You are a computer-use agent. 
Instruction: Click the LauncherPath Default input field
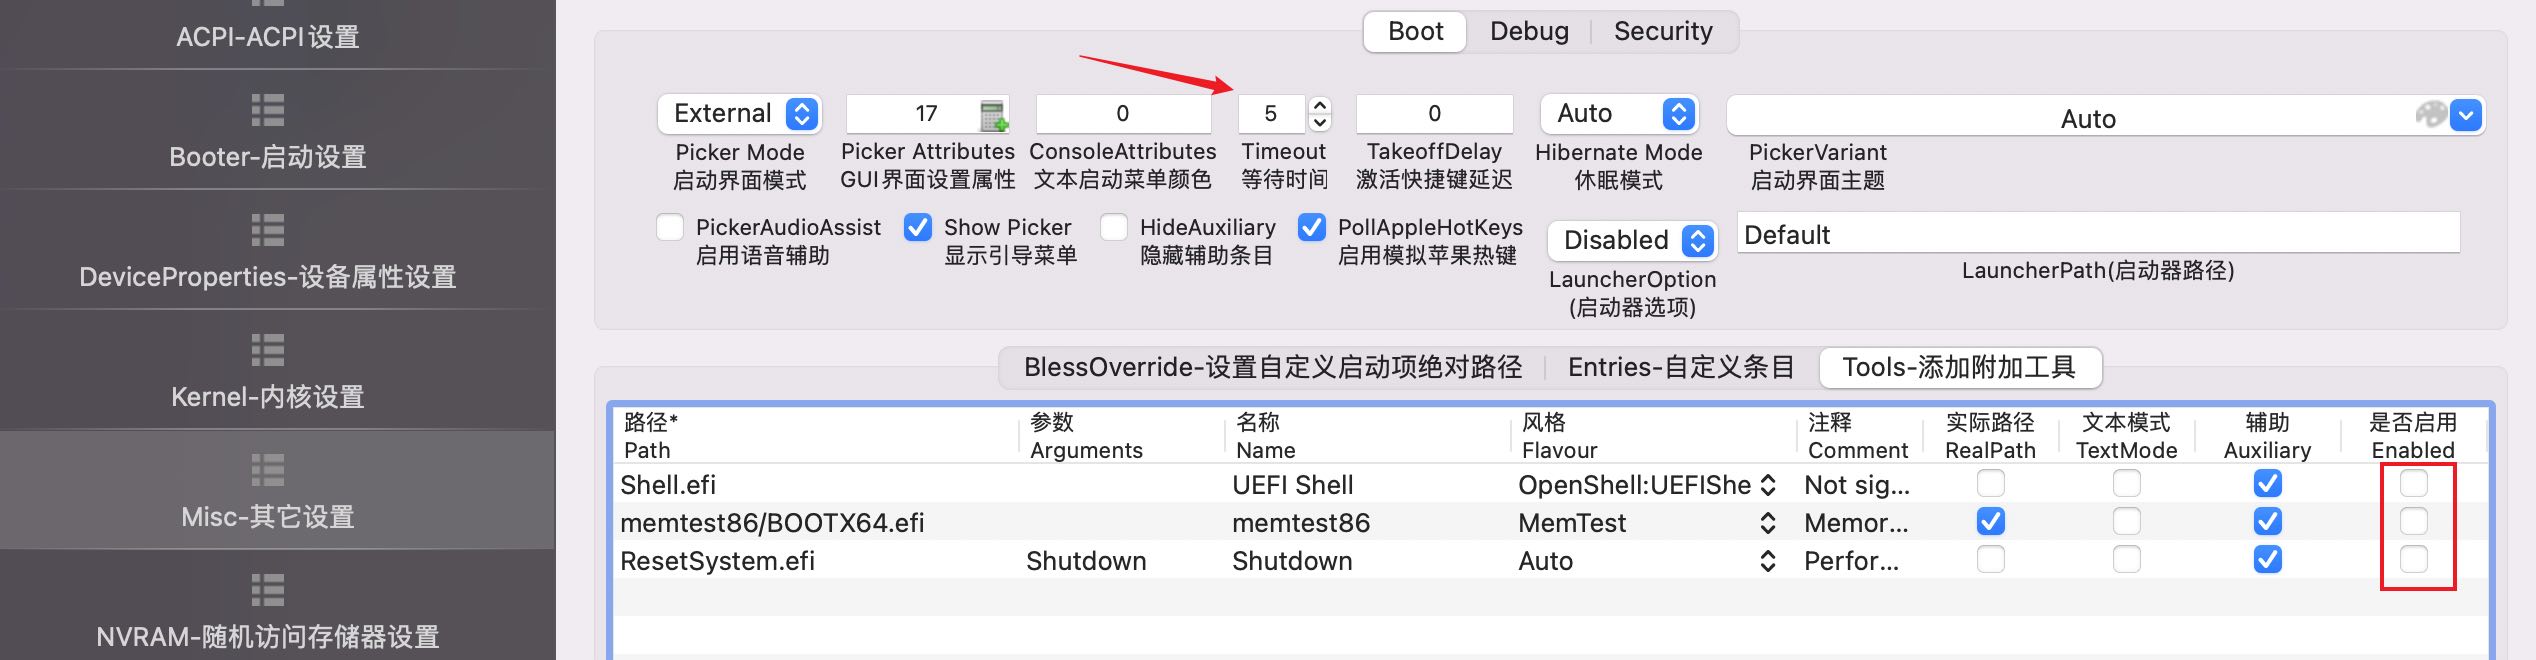click(x=2098, y=235)
